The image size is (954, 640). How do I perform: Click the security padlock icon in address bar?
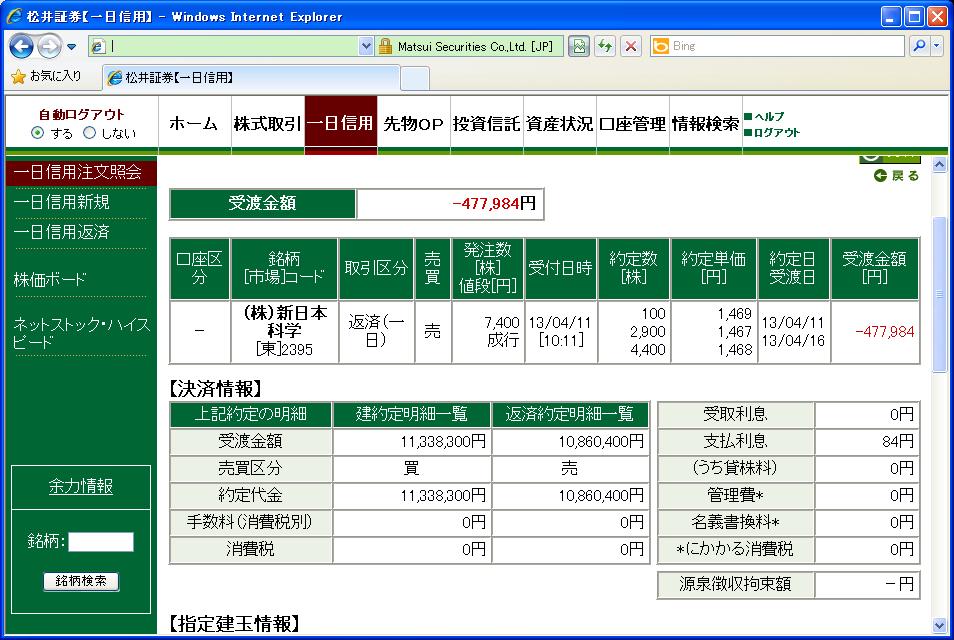(385, 46)
